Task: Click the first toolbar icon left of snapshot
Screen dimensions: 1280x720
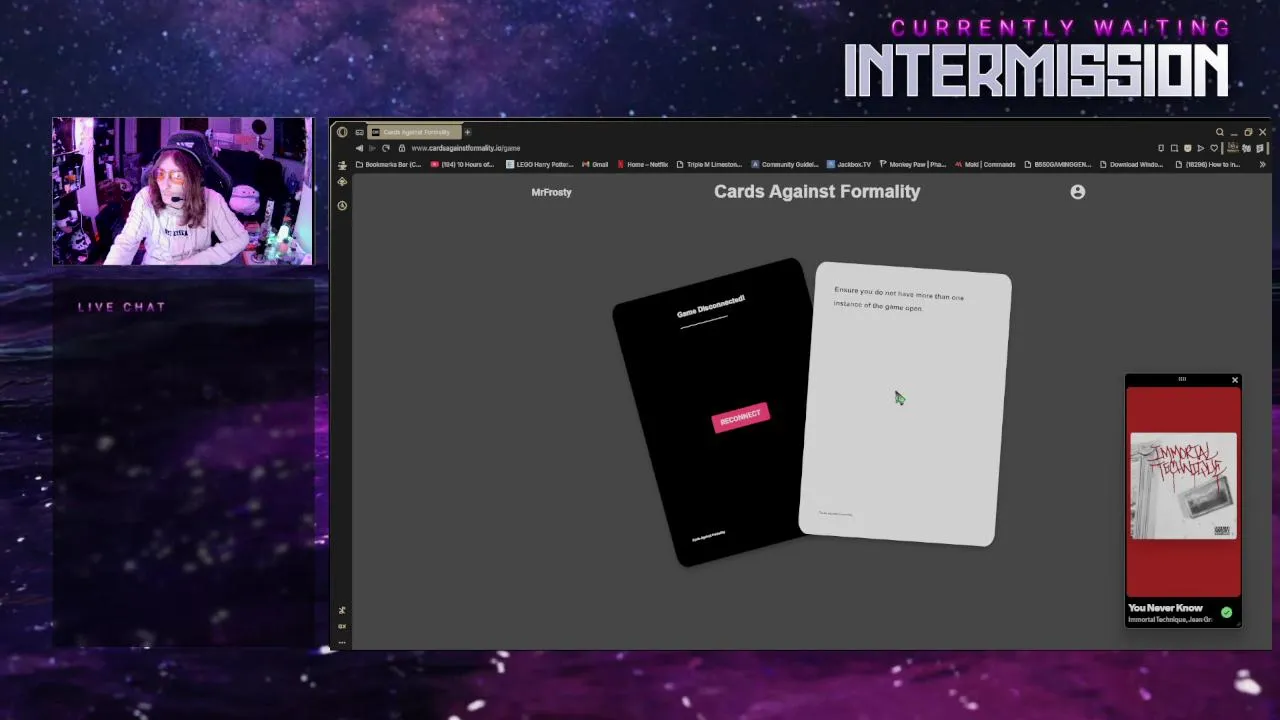Action: click(1161, 148)
